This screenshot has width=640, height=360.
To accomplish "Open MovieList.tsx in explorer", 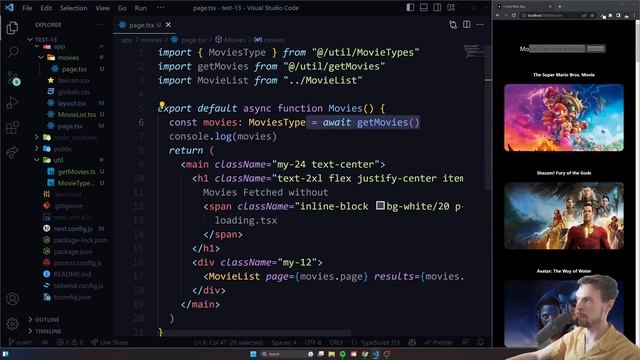I will click(x=77, y=115).
